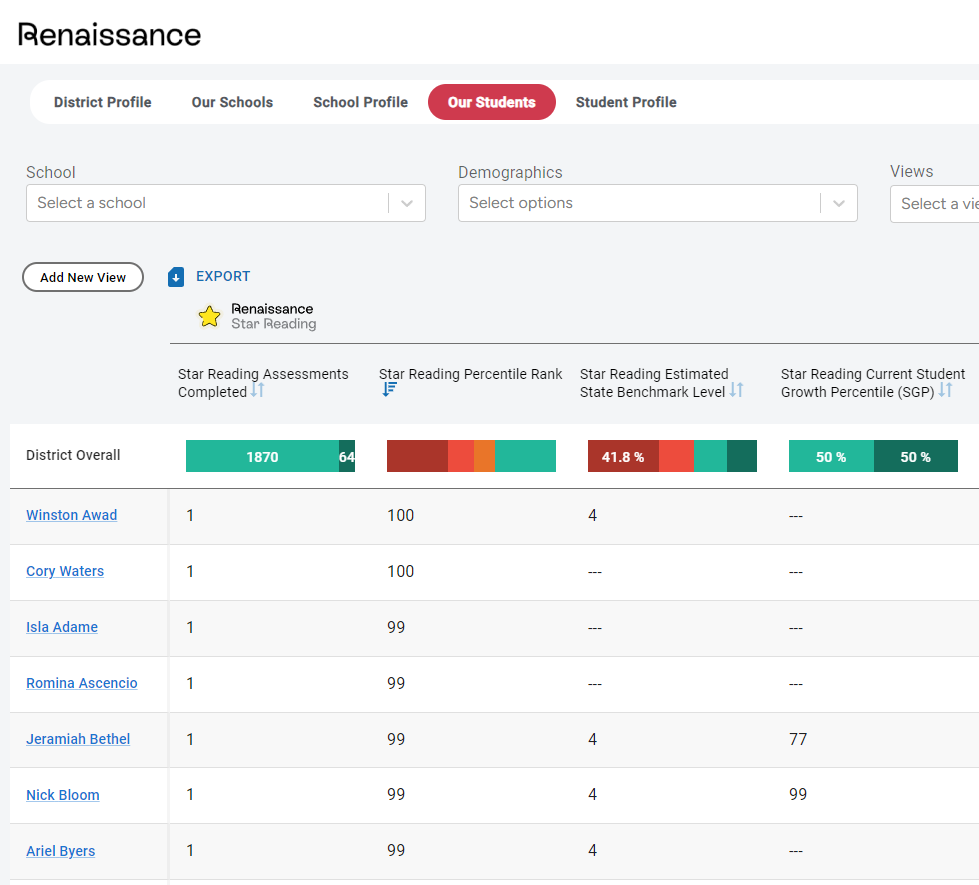Click Jeramiah Bethel's SGP value 77
This screenshot has height=885, width=979.
point(798,739)
